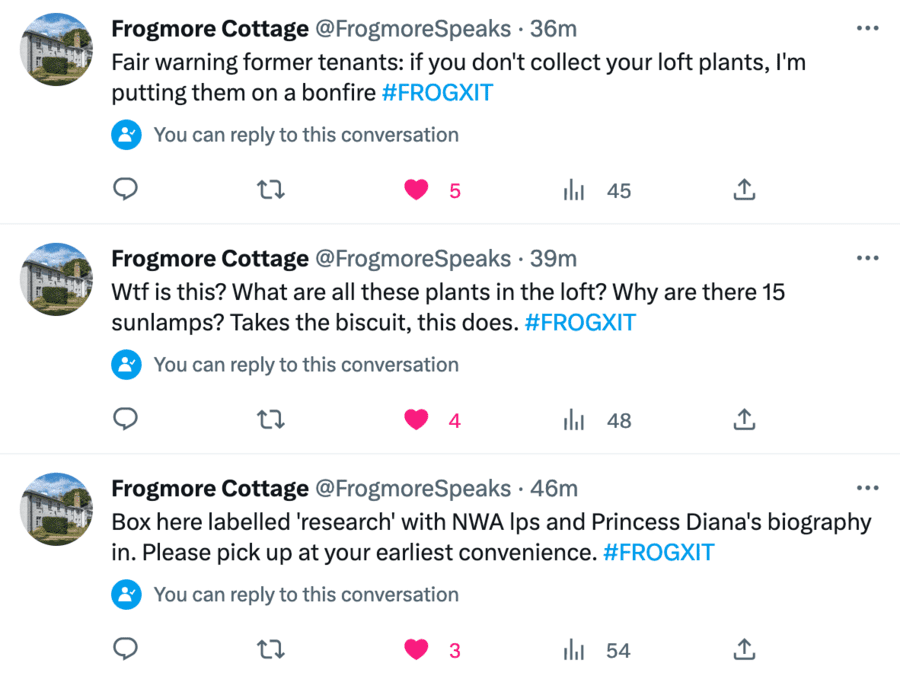This screenshot has height=676, width=900.
Task: Reply to the loft plants bonfire tweet
Action: [125, 190]
